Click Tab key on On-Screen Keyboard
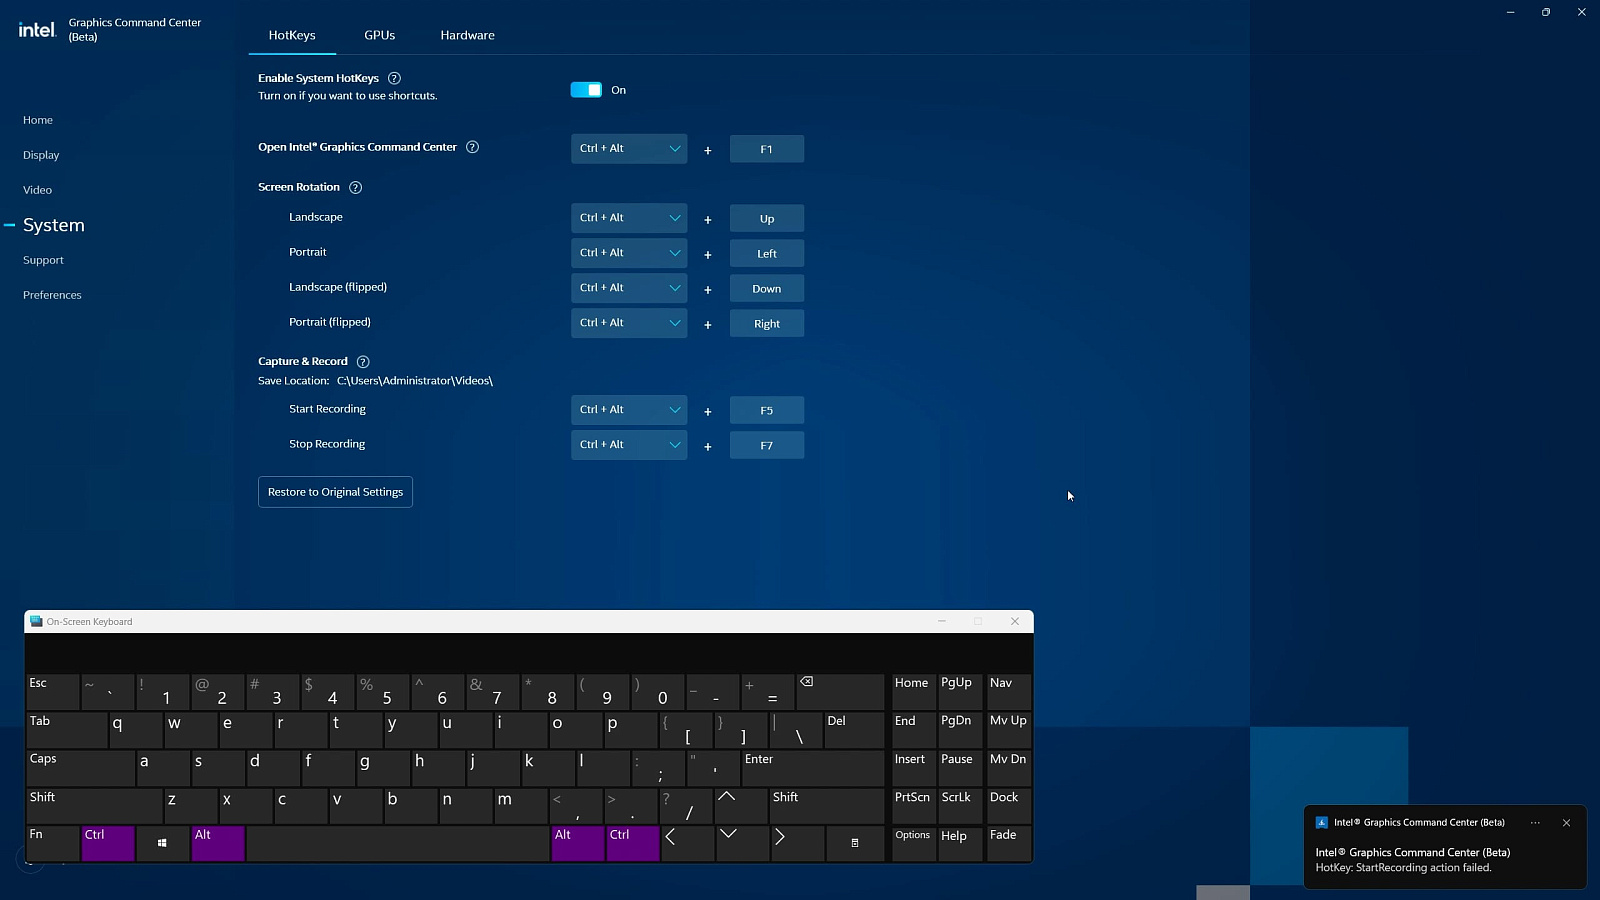 click(67, 729)
